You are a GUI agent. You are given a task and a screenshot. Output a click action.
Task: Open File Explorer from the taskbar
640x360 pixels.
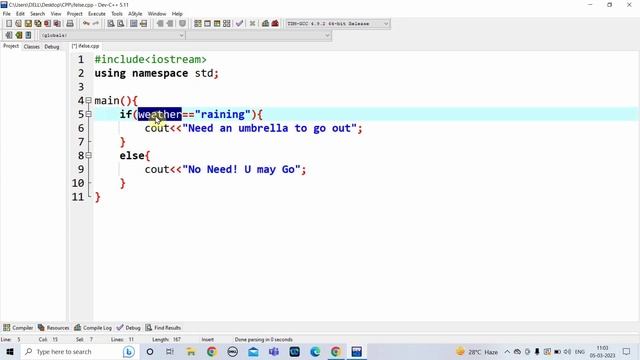pos(191,352)
